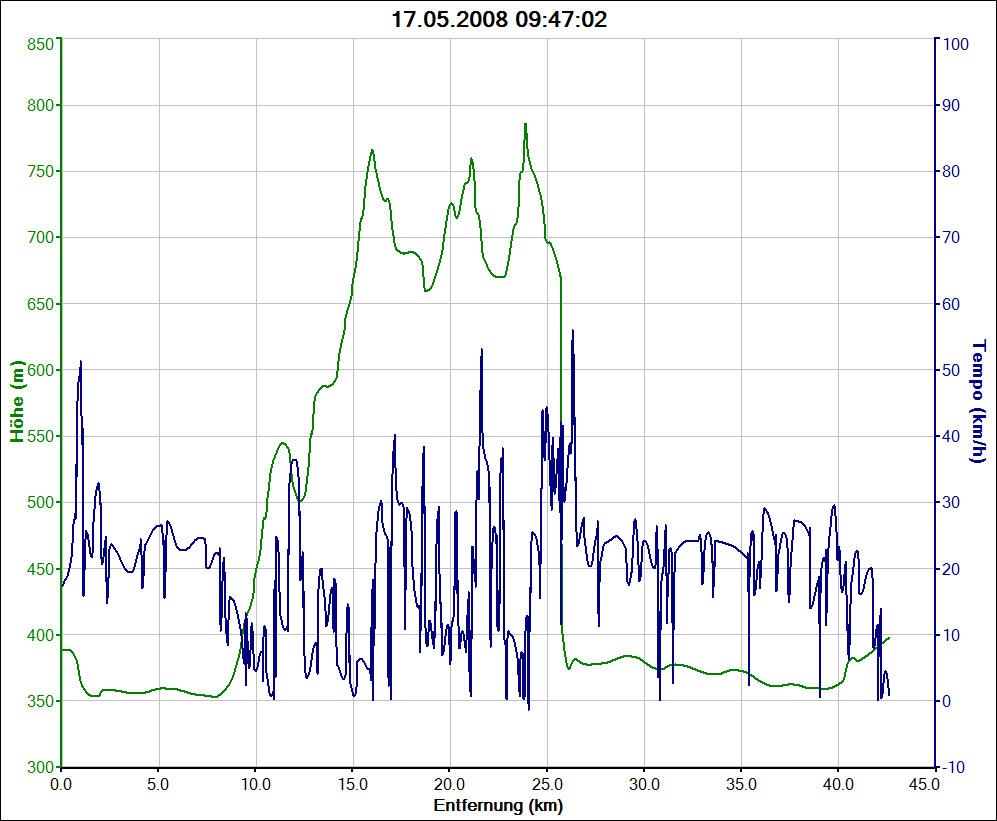The width and height of the screenshot is (997, 821).
Task: Click the 300 tick on the elevation axis
Action: tap(38, 767)
